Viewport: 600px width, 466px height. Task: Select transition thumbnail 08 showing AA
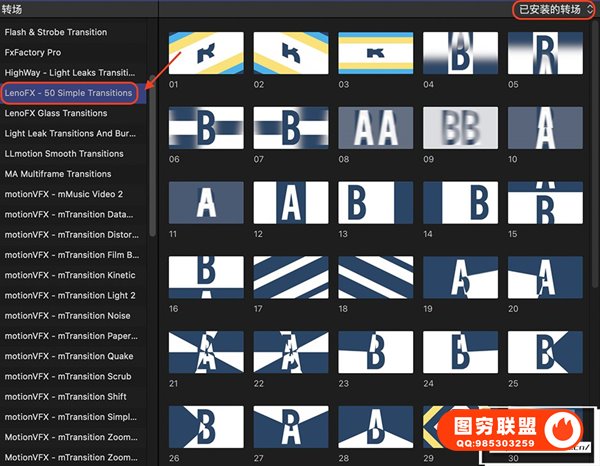tap(373, 129)
